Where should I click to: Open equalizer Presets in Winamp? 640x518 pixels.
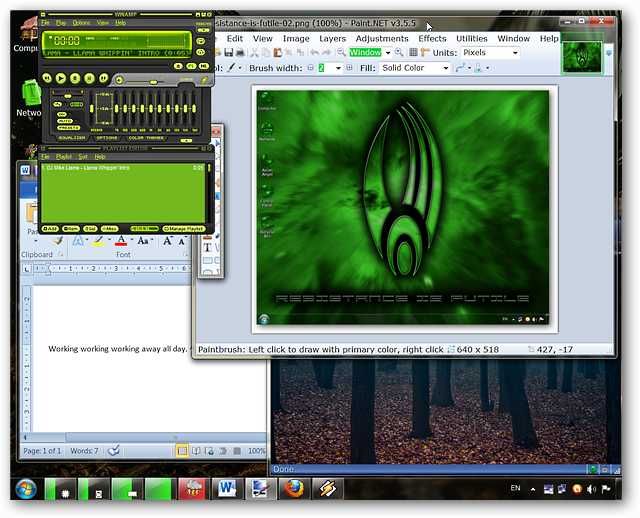69,128
